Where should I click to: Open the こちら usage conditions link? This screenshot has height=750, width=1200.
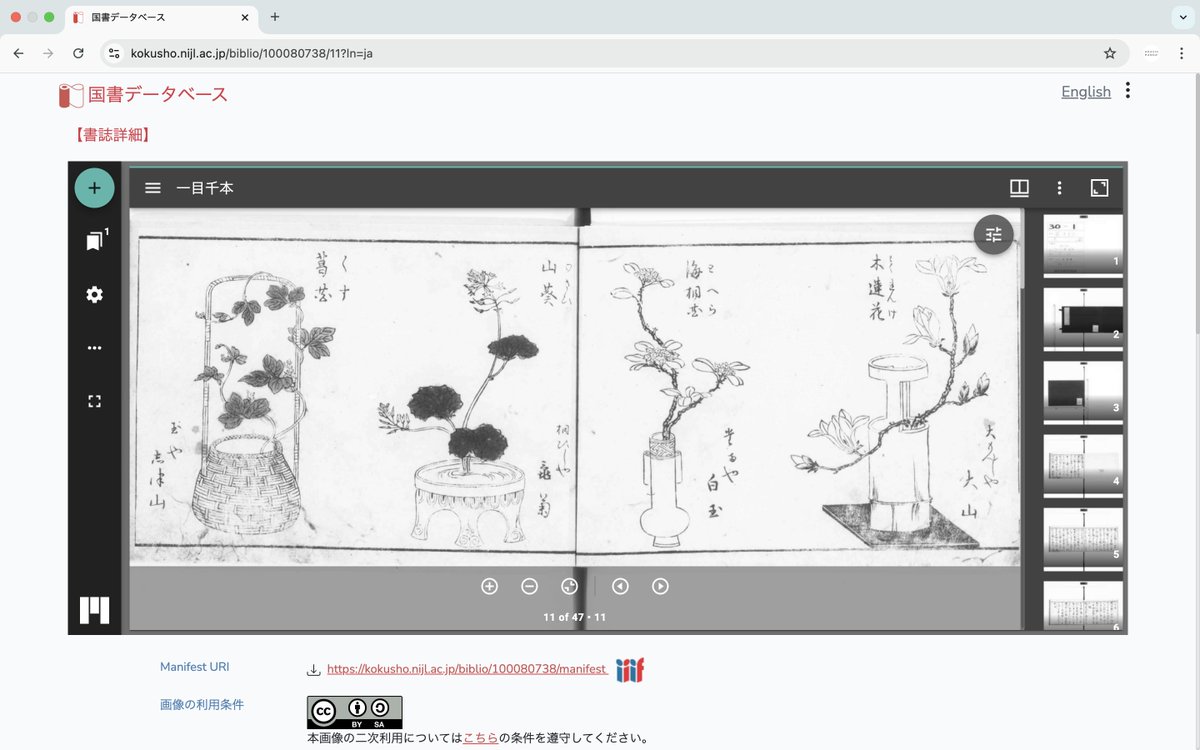coord(480,739)
